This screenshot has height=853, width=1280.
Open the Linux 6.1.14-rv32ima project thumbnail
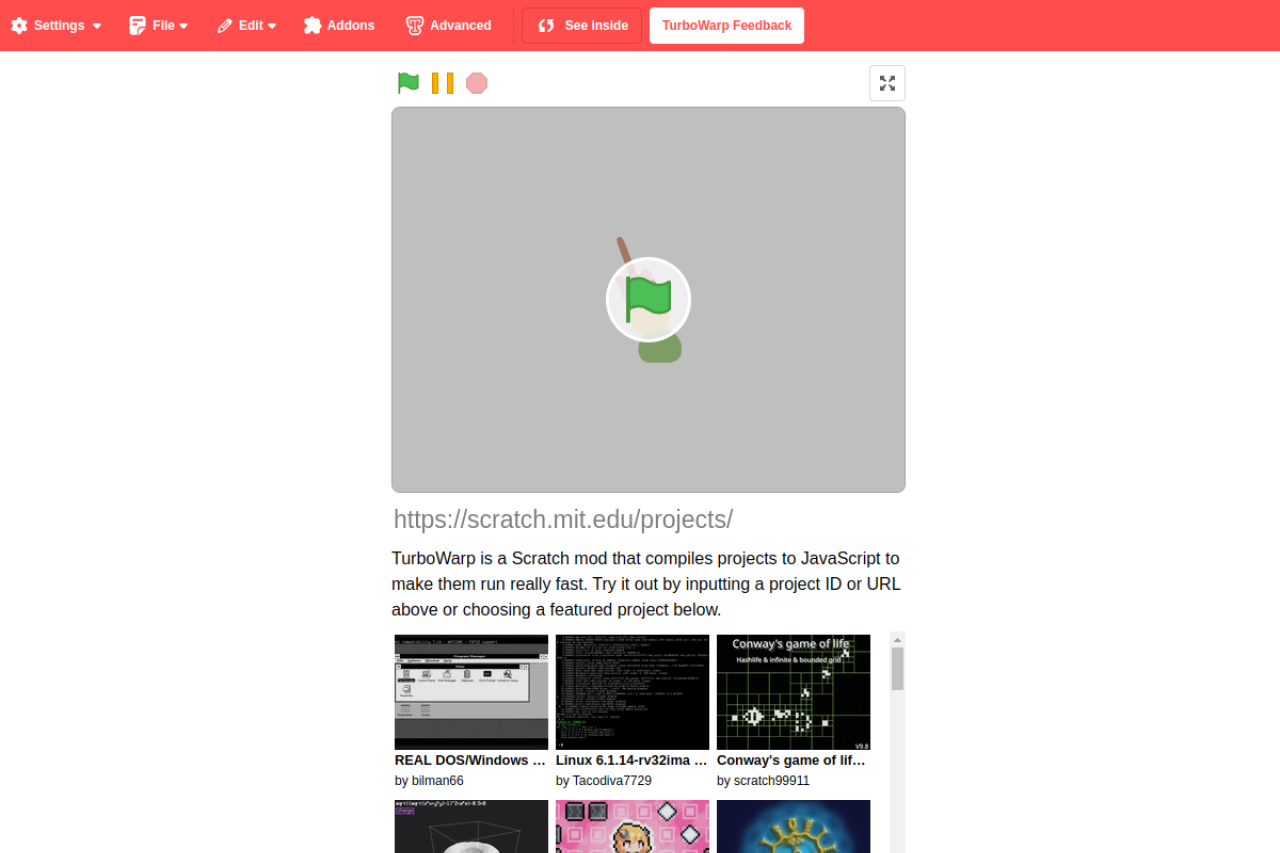tap(632, 692)
